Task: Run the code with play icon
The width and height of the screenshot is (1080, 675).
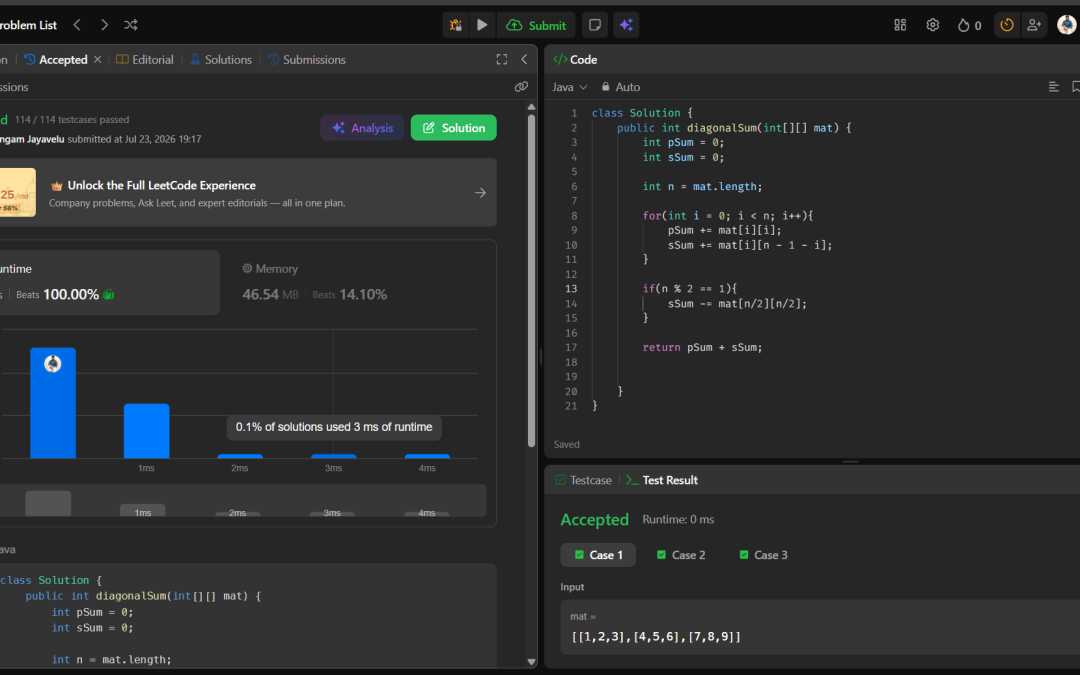Action: (x=482, y=25)
